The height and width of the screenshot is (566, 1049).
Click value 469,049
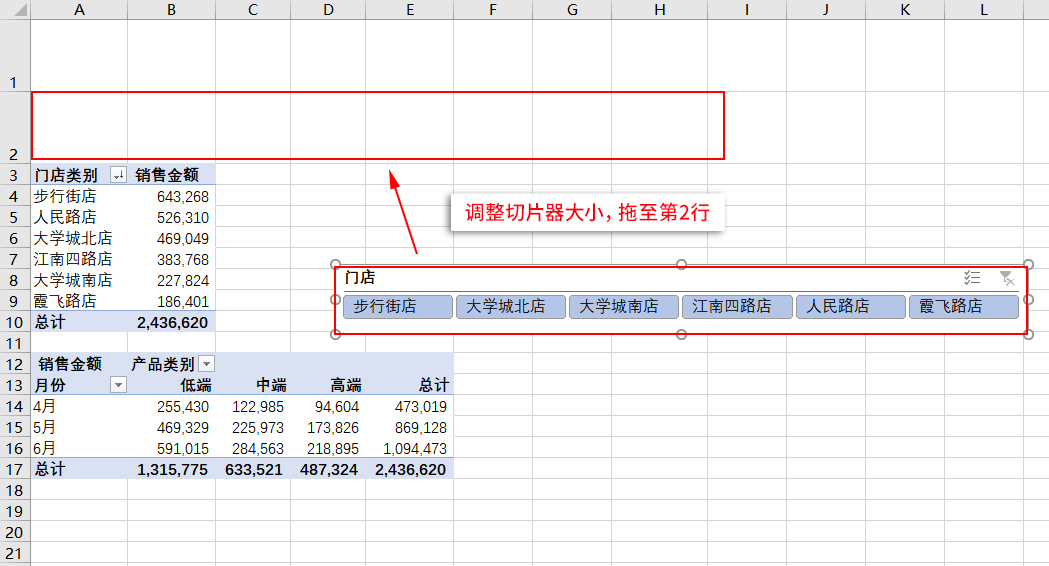(183, 239)
